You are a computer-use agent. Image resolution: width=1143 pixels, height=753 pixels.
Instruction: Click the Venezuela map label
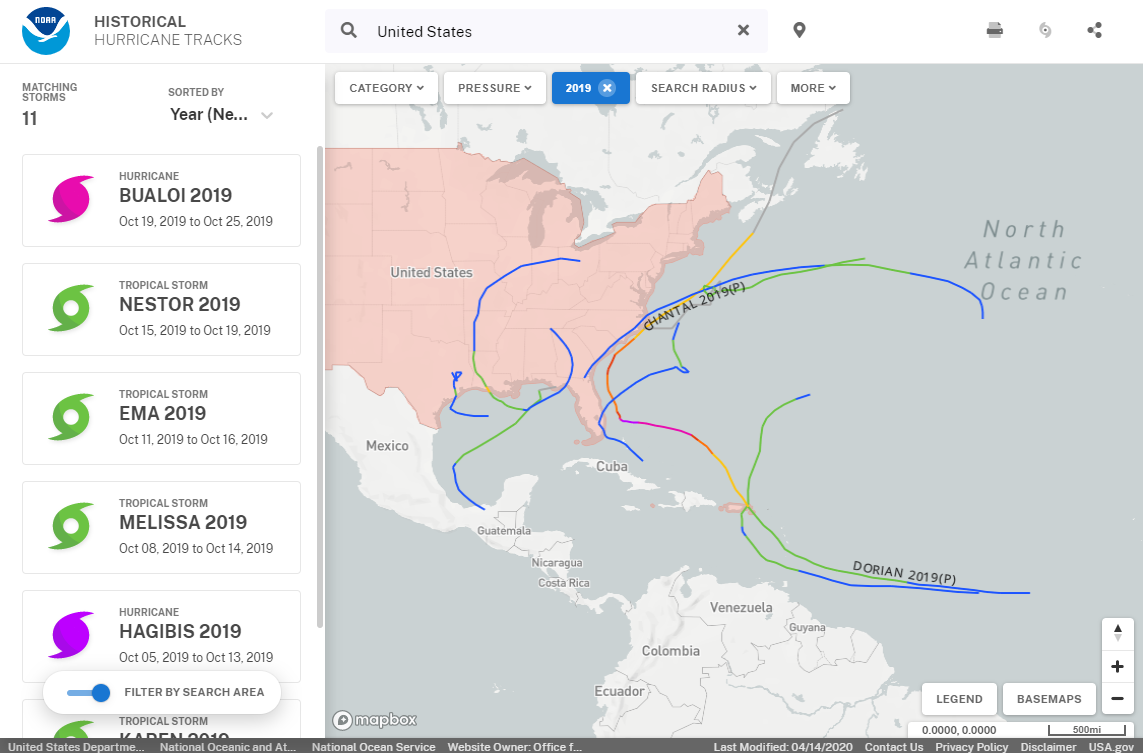point(741,607)
